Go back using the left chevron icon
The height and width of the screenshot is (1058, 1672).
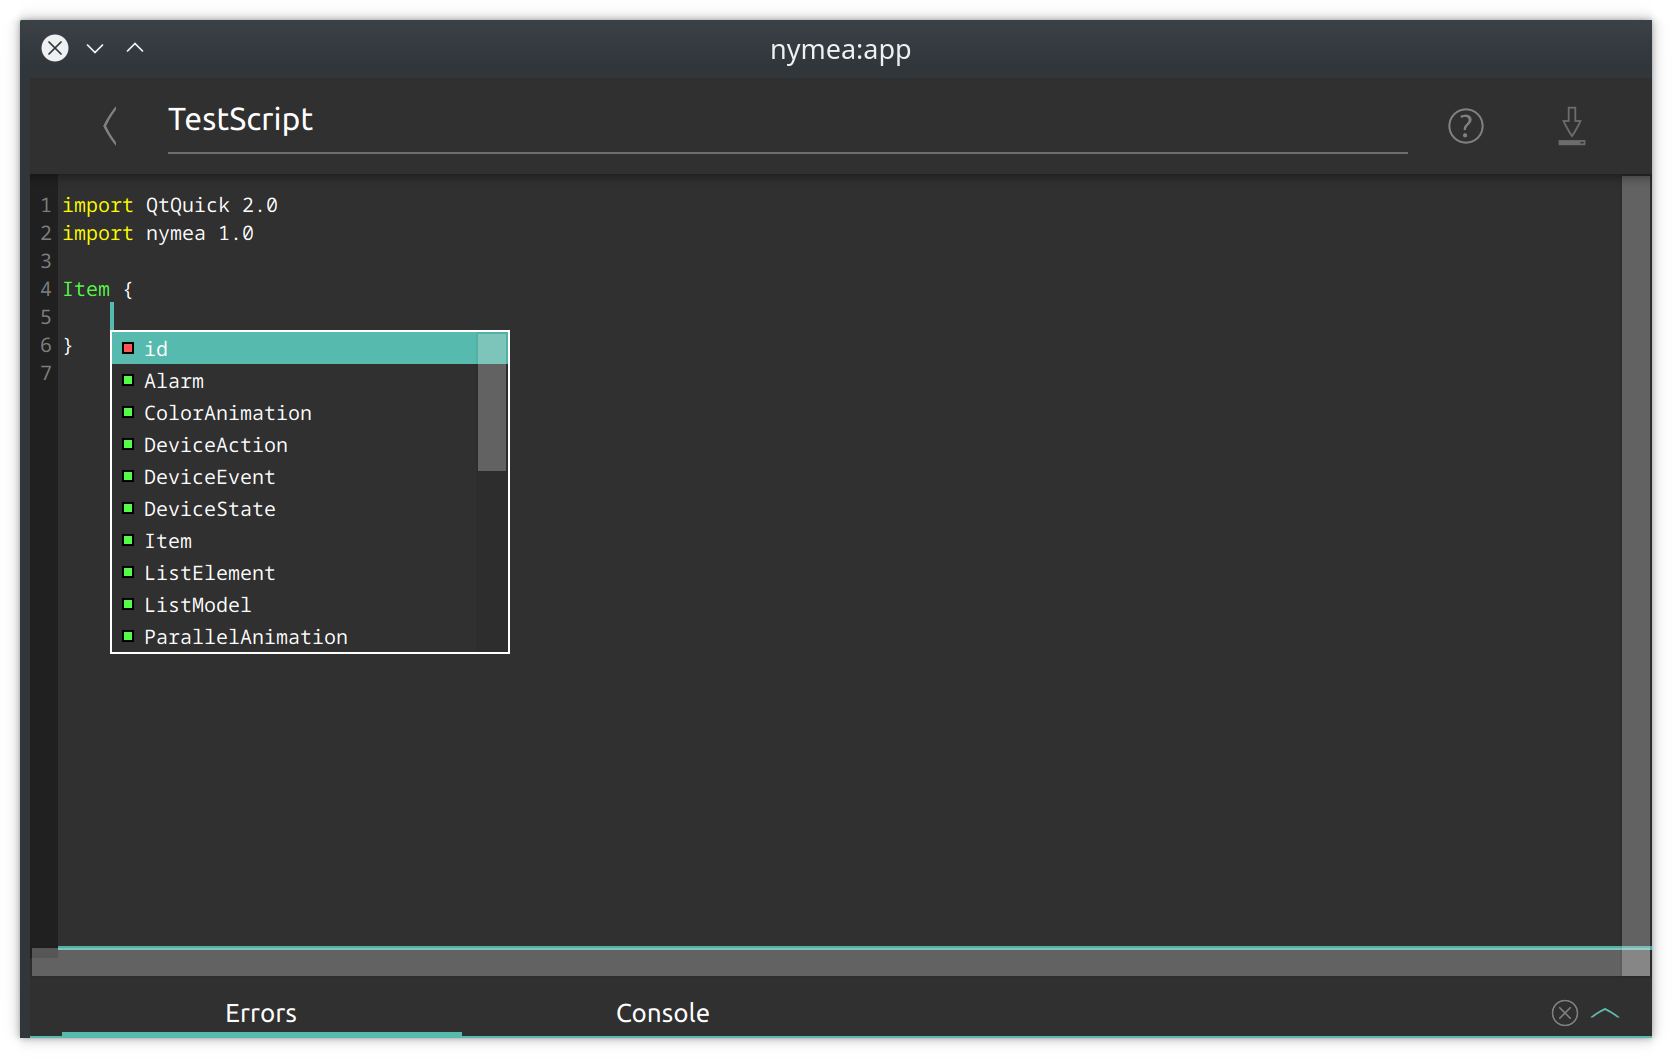coord(110,126)
